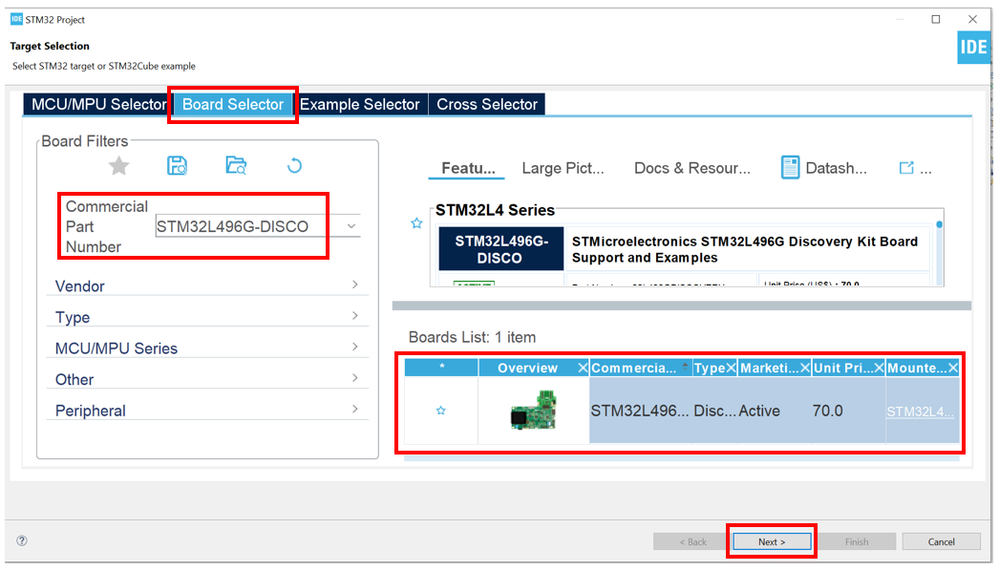Toggle the star beside STM32L4 Series heading
999x569 pixels.
click(417, 223)
